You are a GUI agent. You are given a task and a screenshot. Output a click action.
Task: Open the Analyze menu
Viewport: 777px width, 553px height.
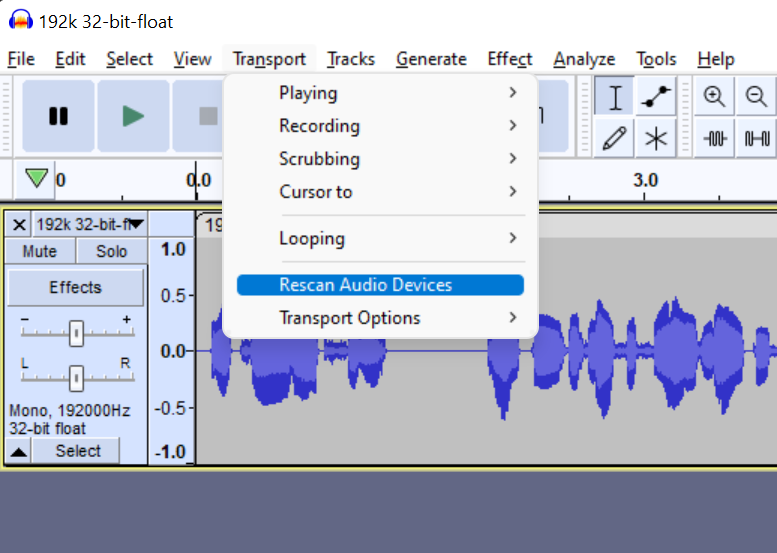click(x=584, y=59)
